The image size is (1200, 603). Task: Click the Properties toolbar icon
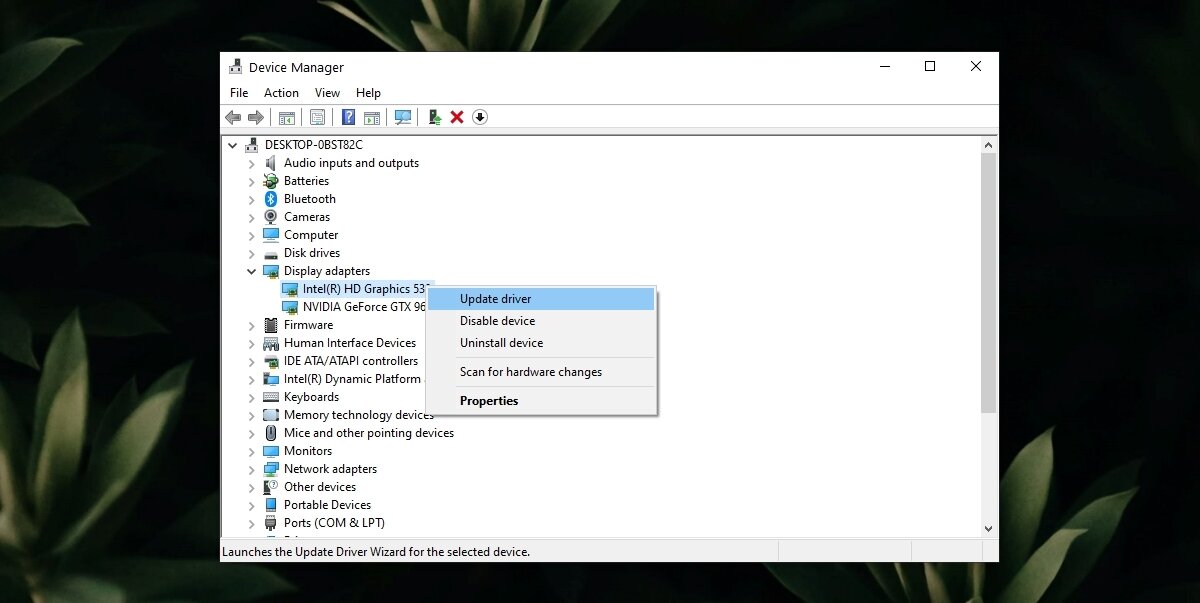(317, 117)
